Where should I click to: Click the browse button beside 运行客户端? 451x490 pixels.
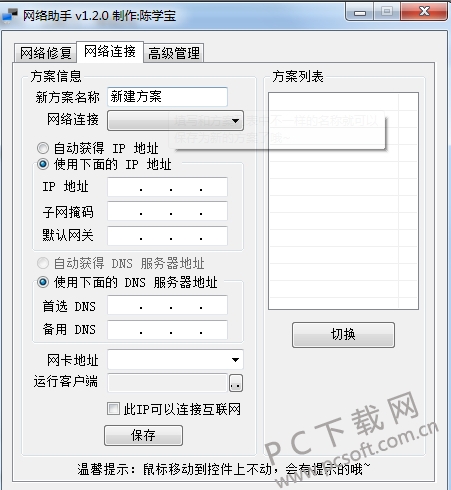tap(236, 383)
